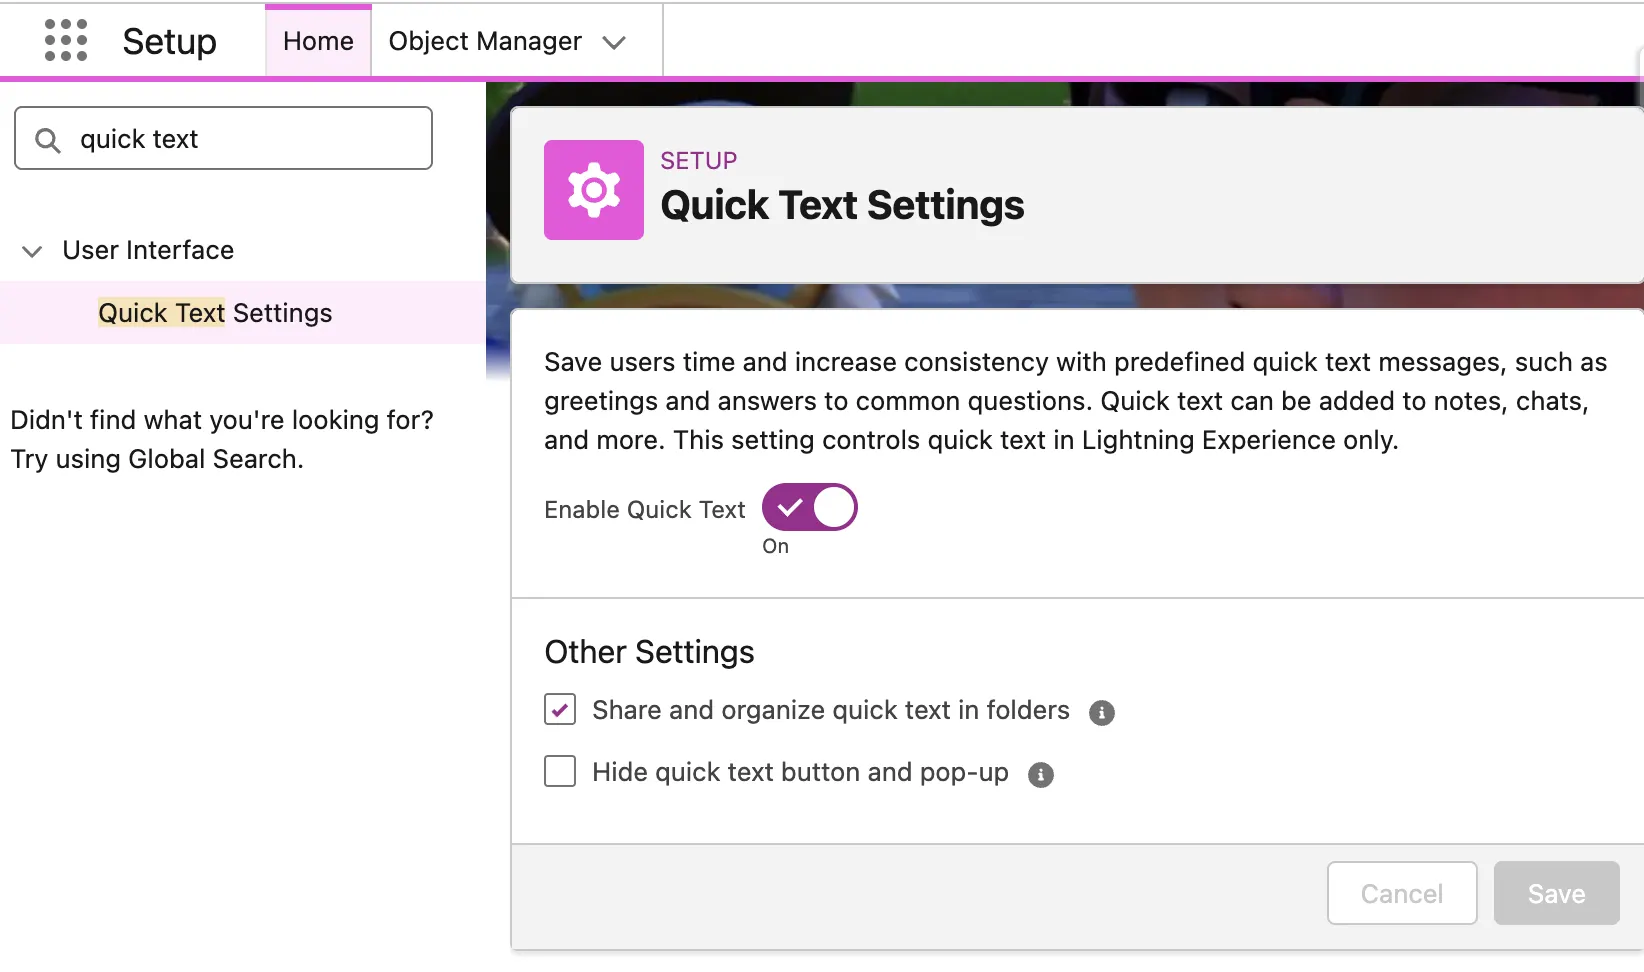Toggle Enable Quick Text switch off

809,508
